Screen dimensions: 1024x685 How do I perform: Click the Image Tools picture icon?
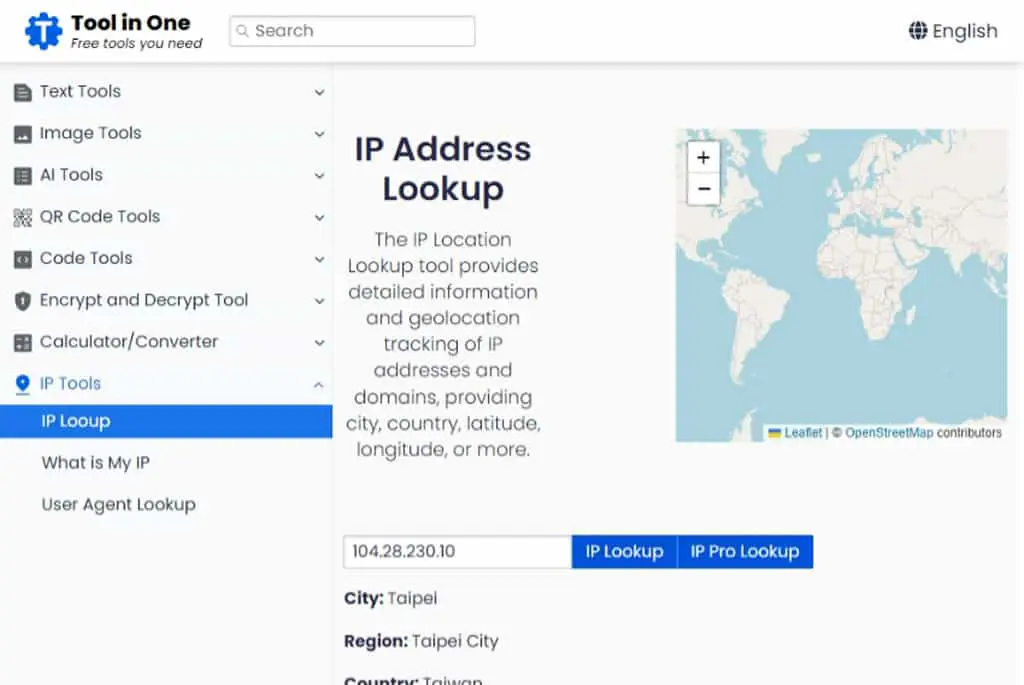(22, 135)
